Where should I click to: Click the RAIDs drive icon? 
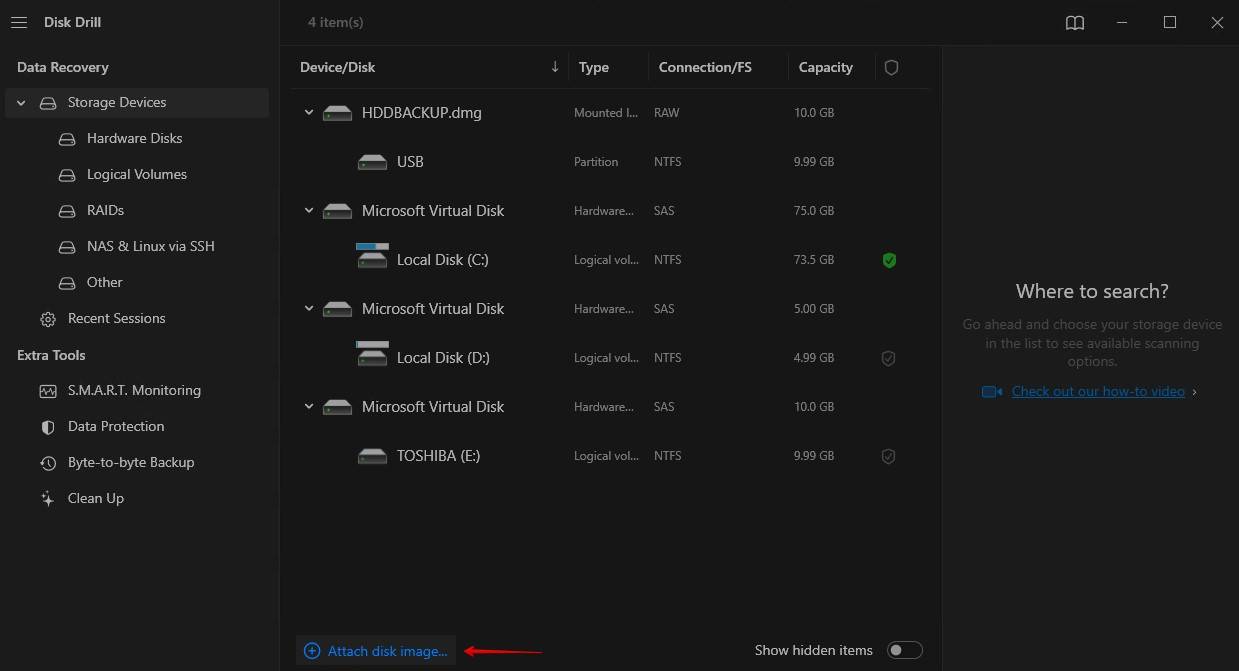point(67,211)
